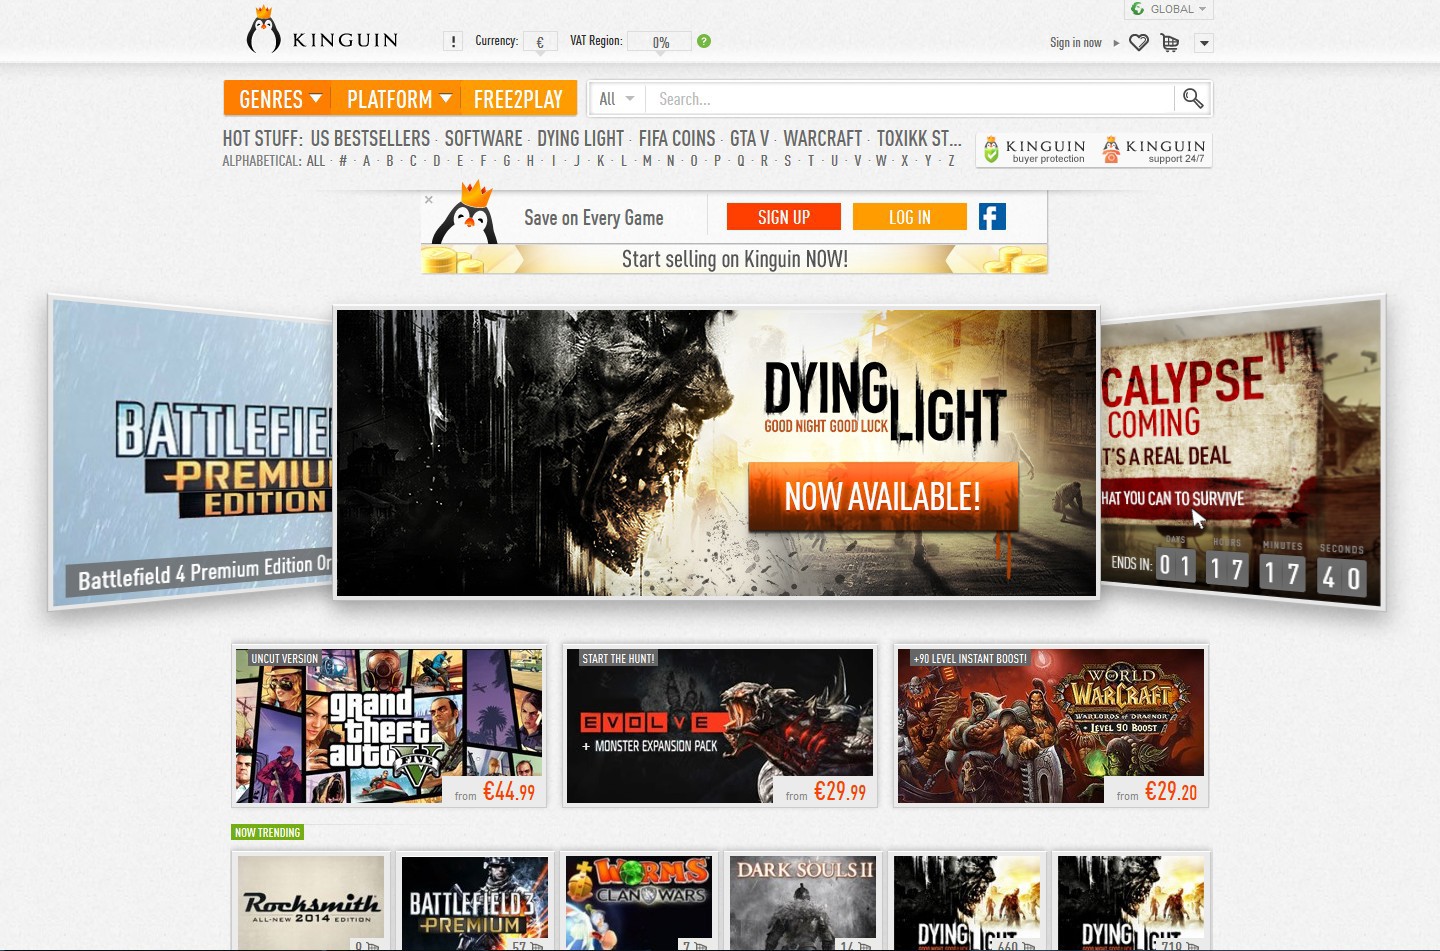Open Kinguin buyer protection badge

point(1035,150)
